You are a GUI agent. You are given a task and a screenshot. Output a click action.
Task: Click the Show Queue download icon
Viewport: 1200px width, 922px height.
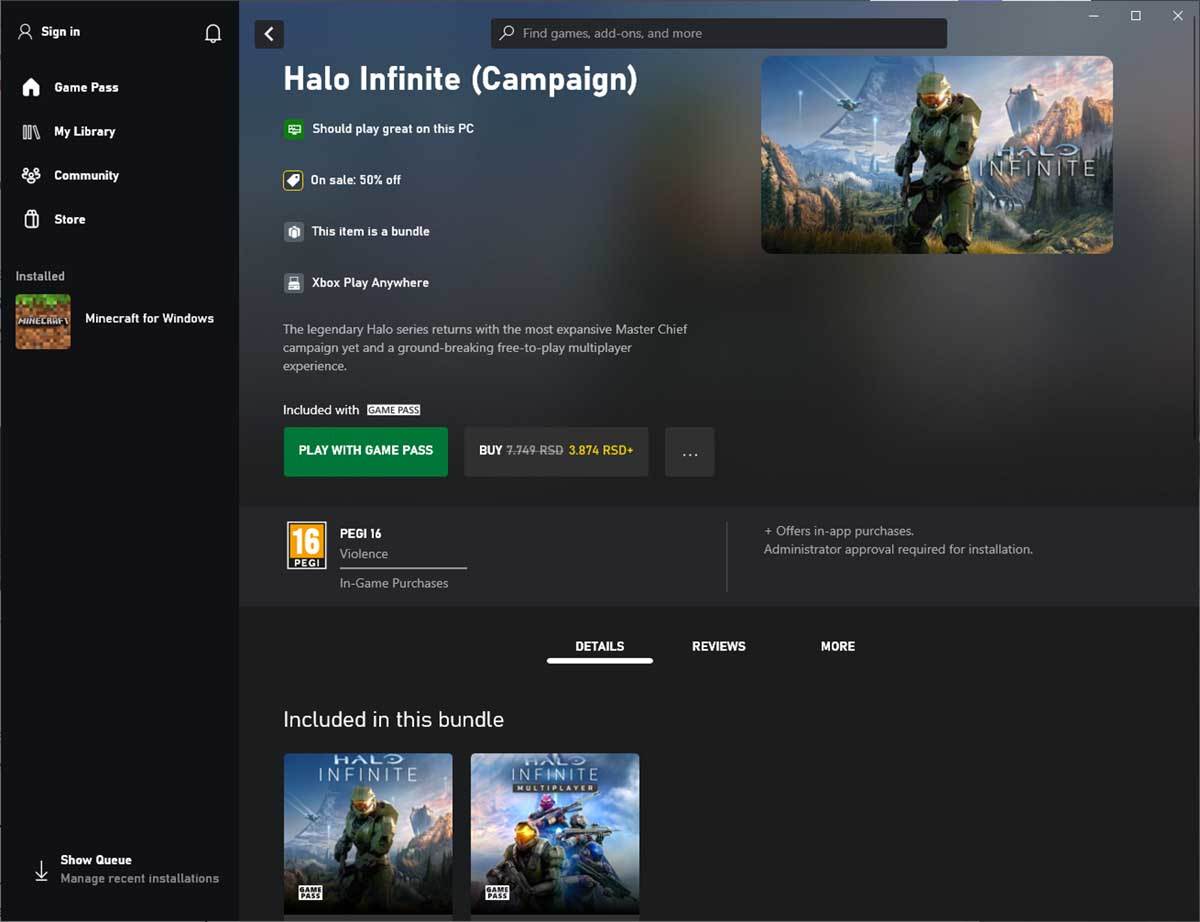pos(40,869)
